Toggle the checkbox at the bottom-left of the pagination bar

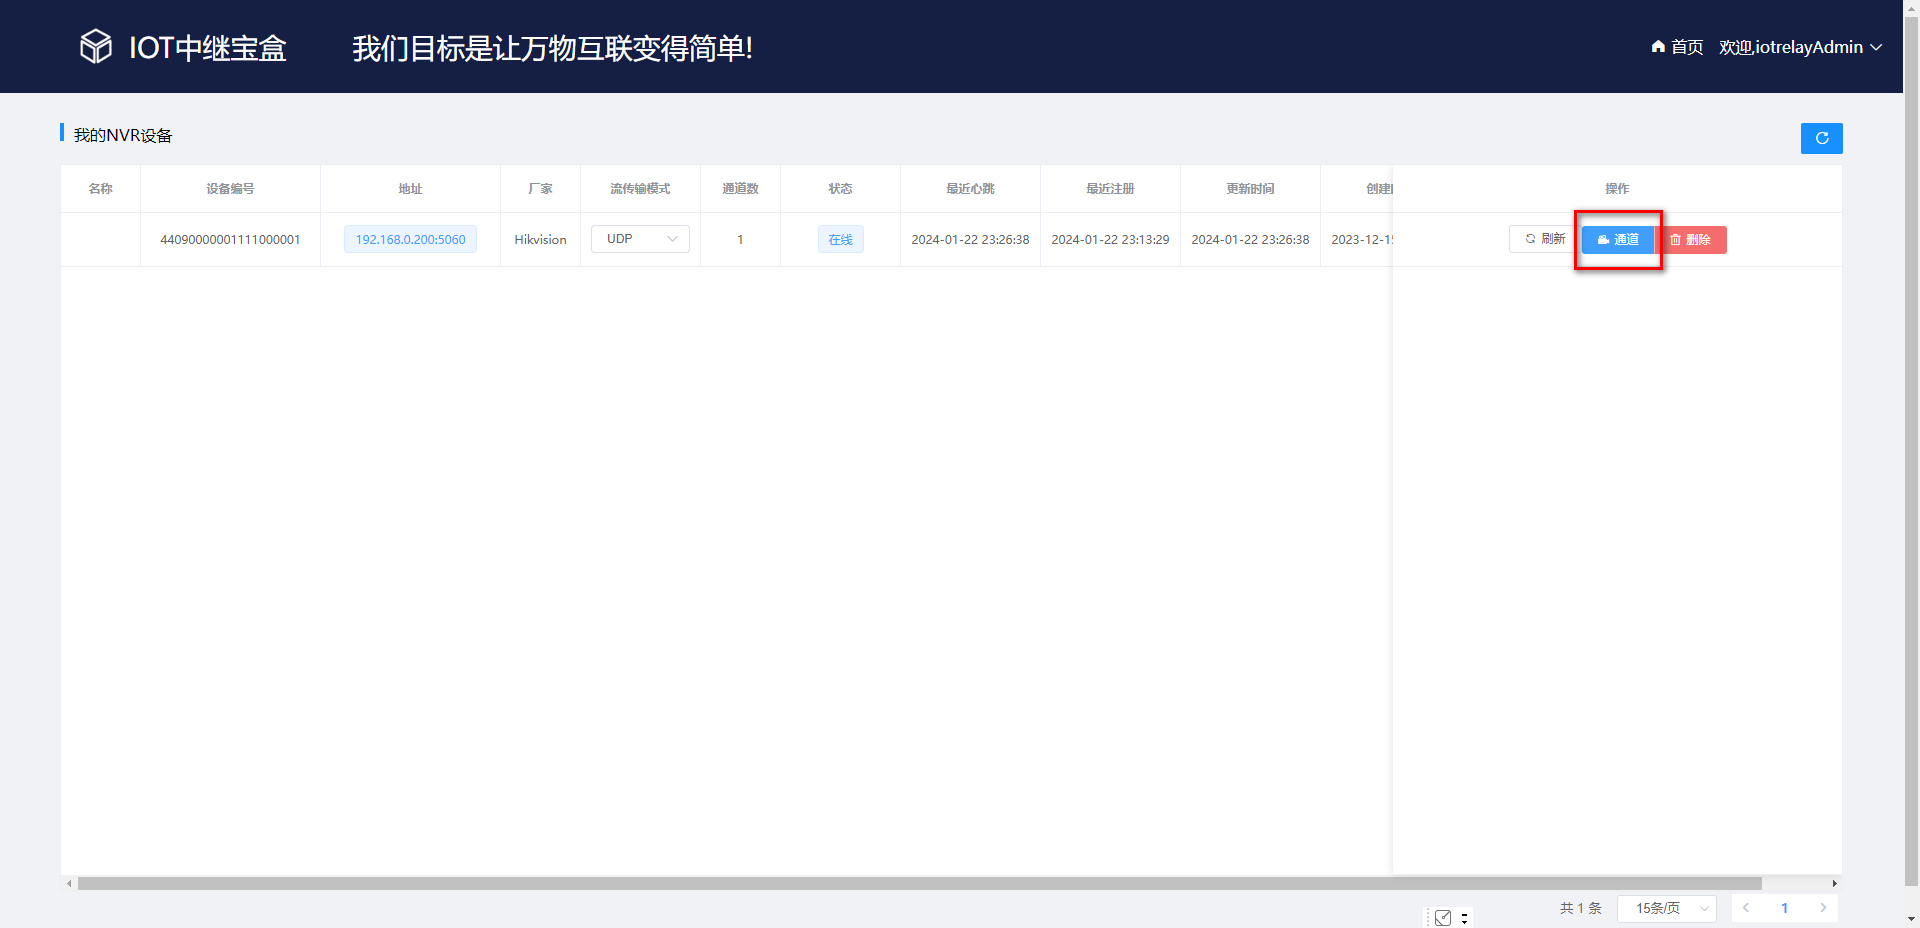click(1443, 916)
